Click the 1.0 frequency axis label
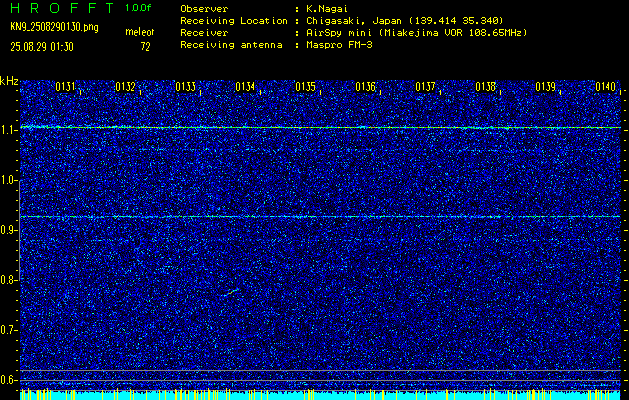This screenshot has height=400, width=629. (9, 181)
